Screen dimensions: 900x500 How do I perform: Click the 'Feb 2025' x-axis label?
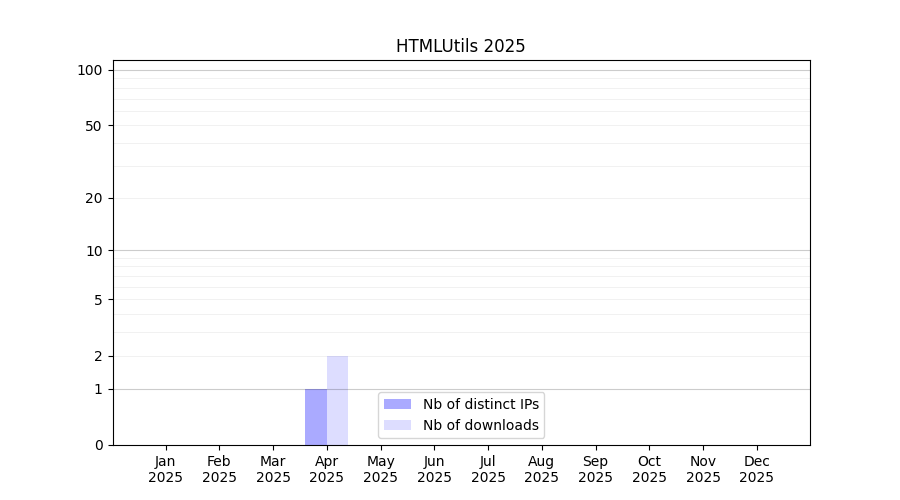pos(219,469)
